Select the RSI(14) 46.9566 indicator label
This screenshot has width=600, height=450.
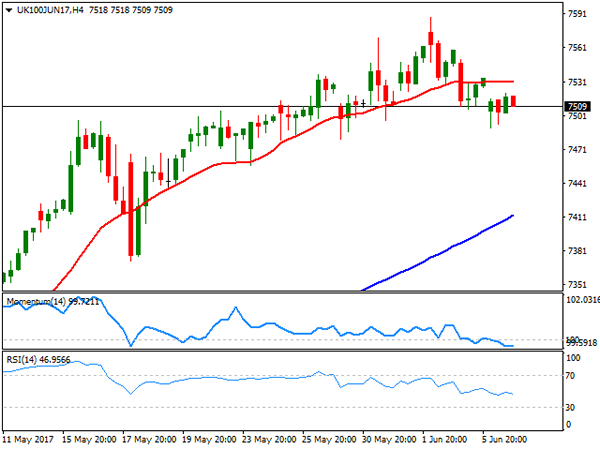(x=38, y=360)
